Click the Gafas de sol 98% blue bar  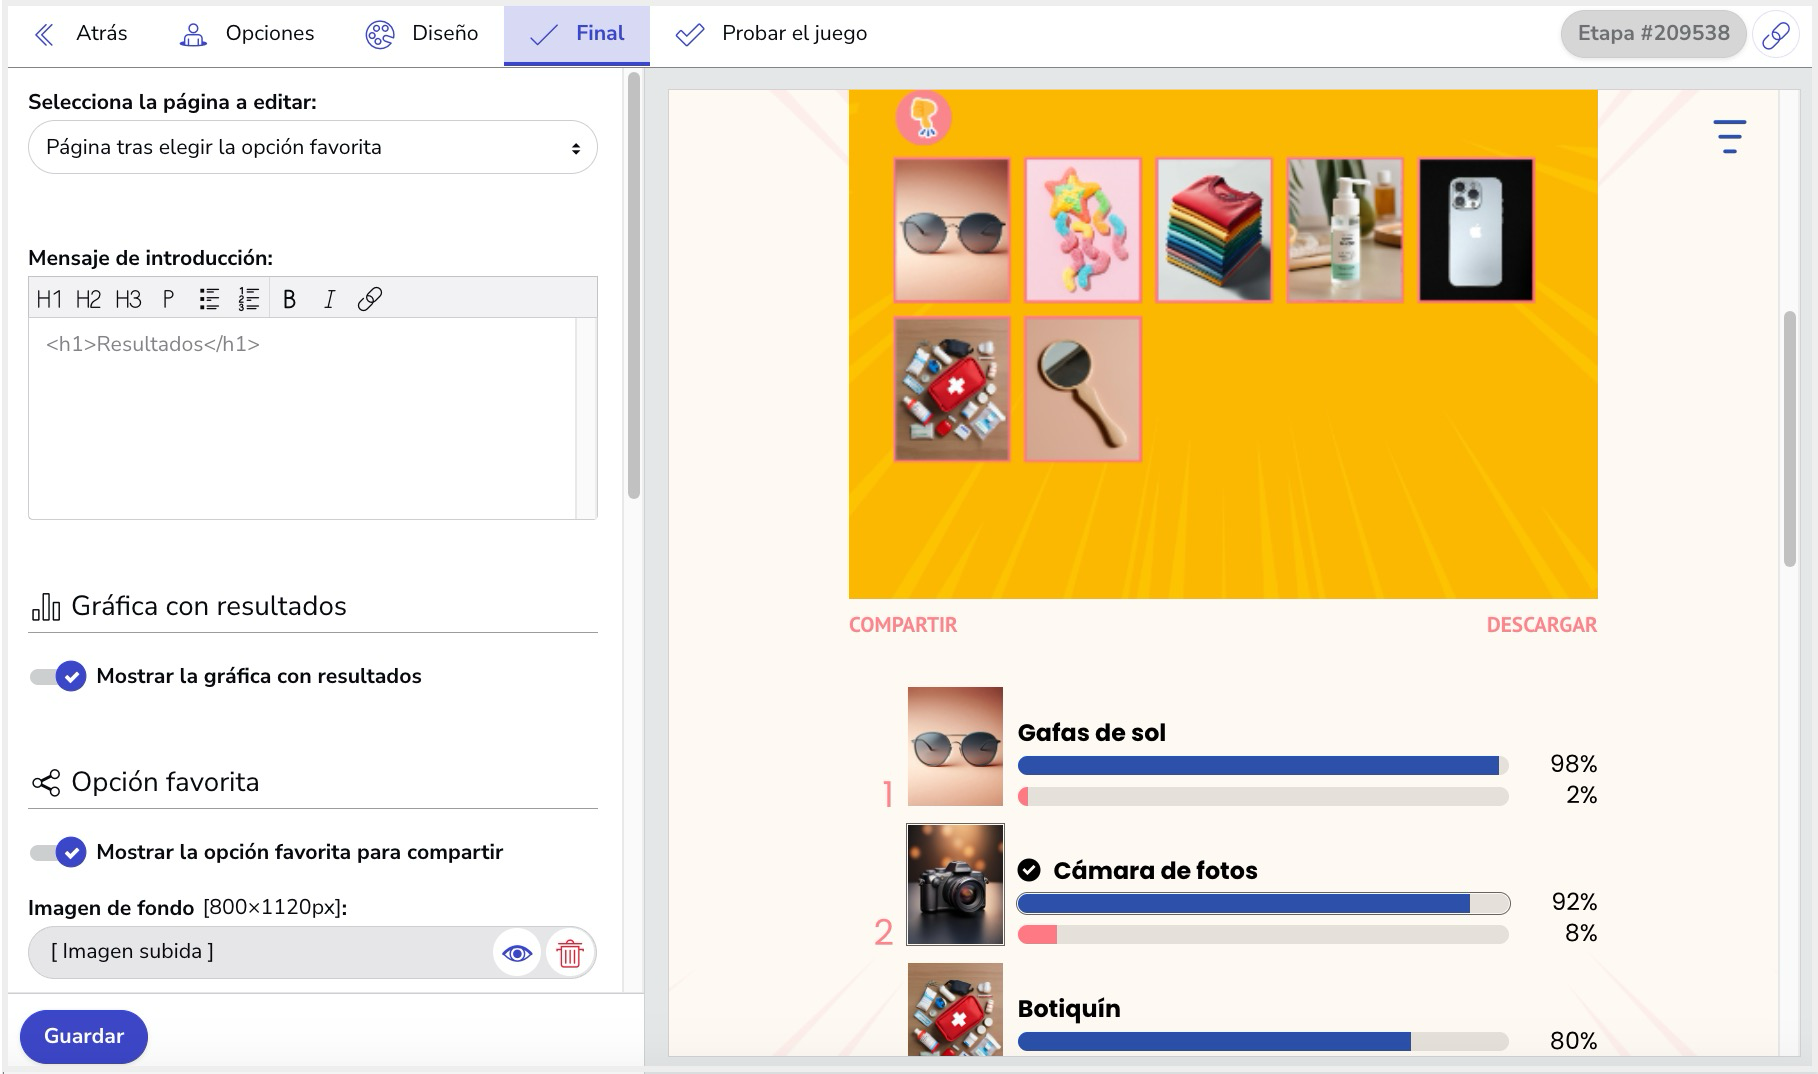coord(1258,766)
